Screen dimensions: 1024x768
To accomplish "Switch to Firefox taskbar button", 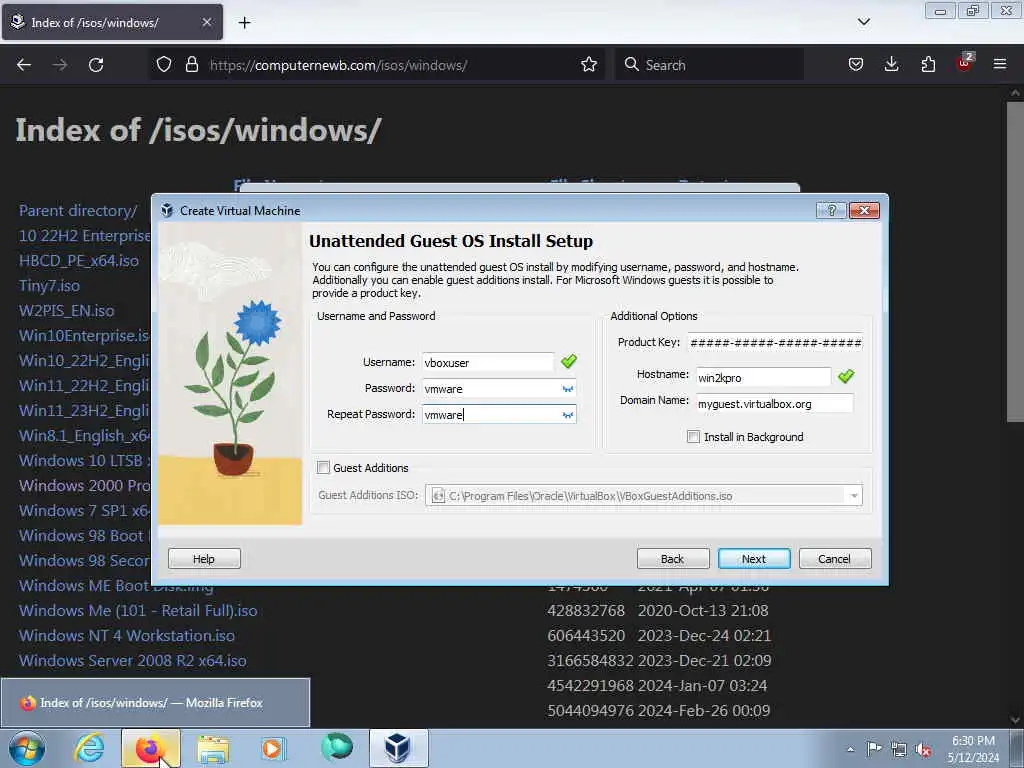I will point(150,748).
